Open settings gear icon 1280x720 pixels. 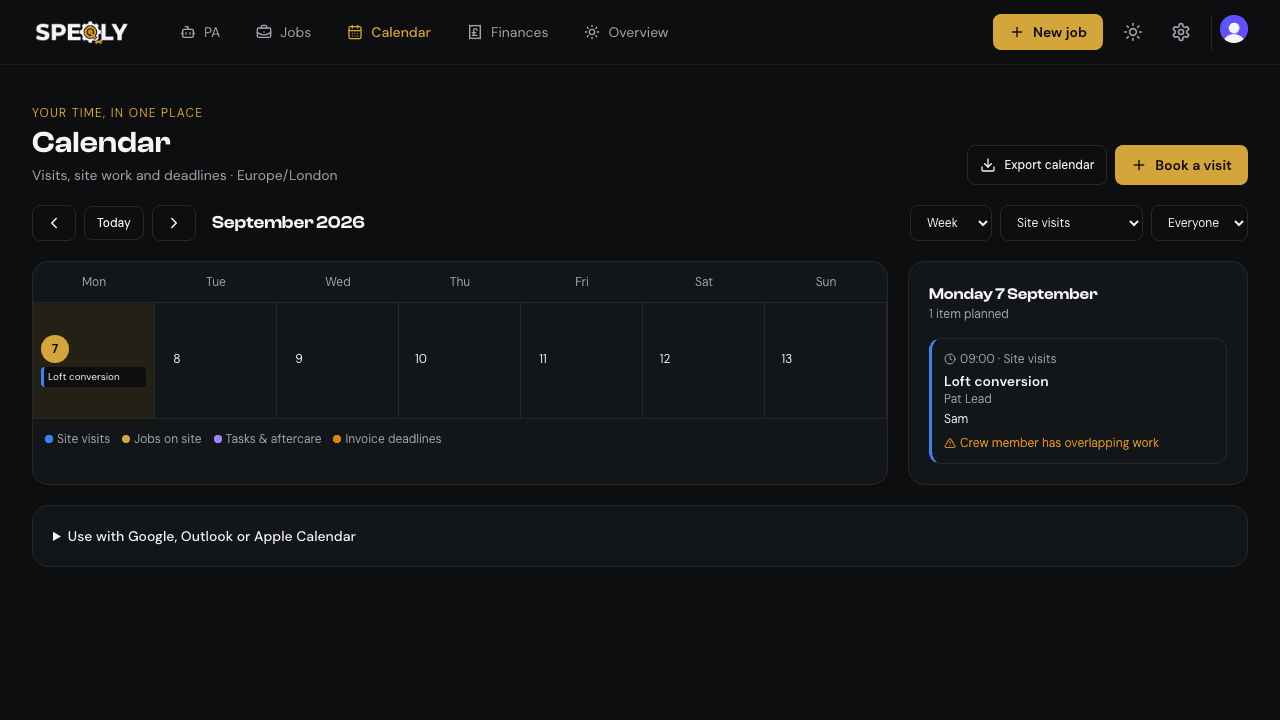(x=1181, y=32)
